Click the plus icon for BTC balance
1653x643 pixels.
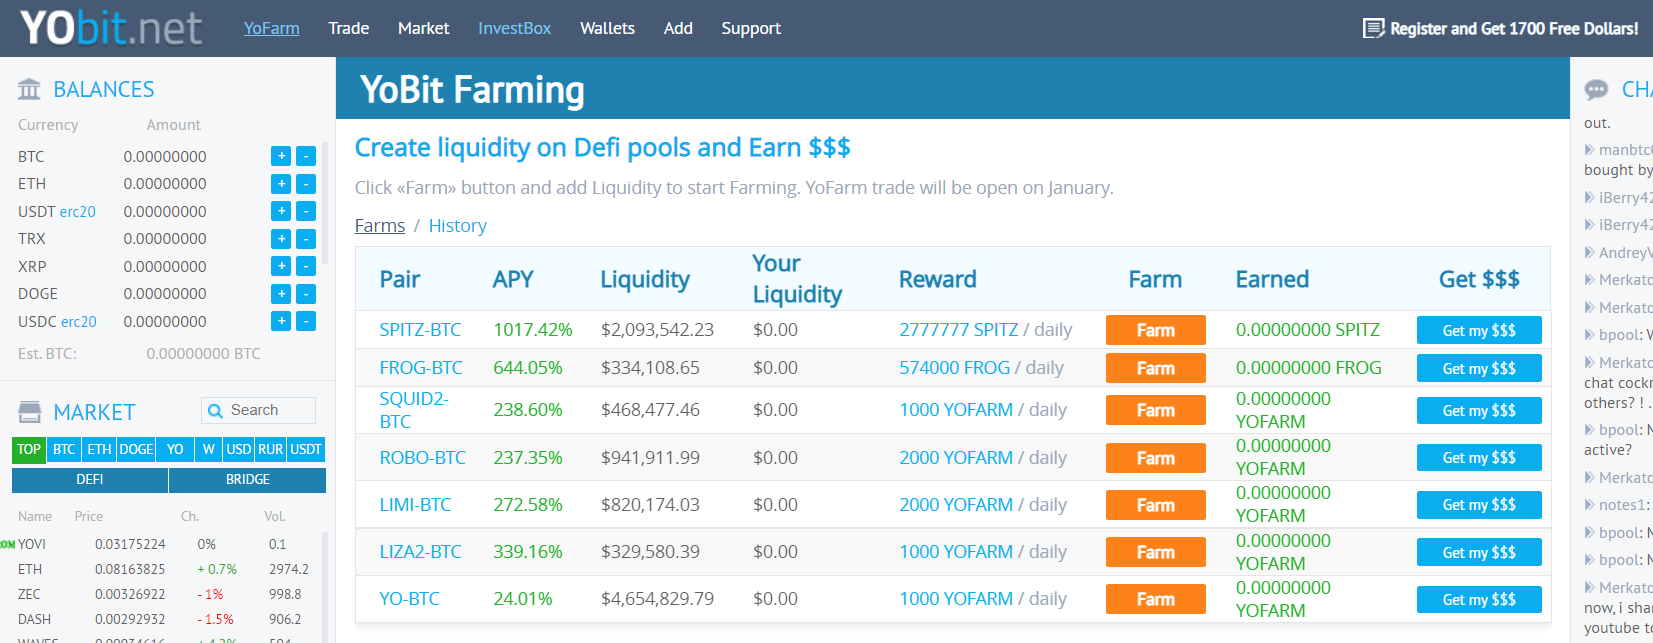coord(281,156)
